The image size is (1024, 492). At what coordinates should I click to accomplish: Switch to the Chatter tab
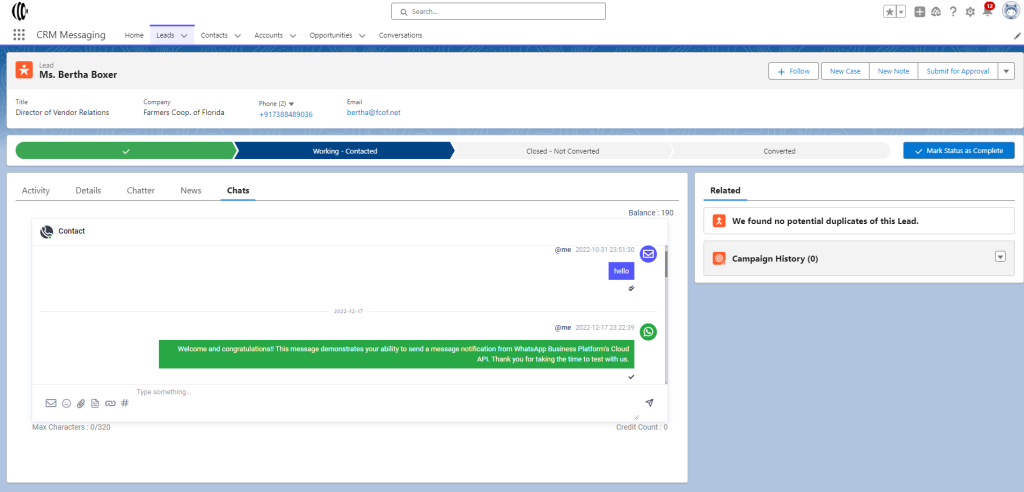coord(141,191)
